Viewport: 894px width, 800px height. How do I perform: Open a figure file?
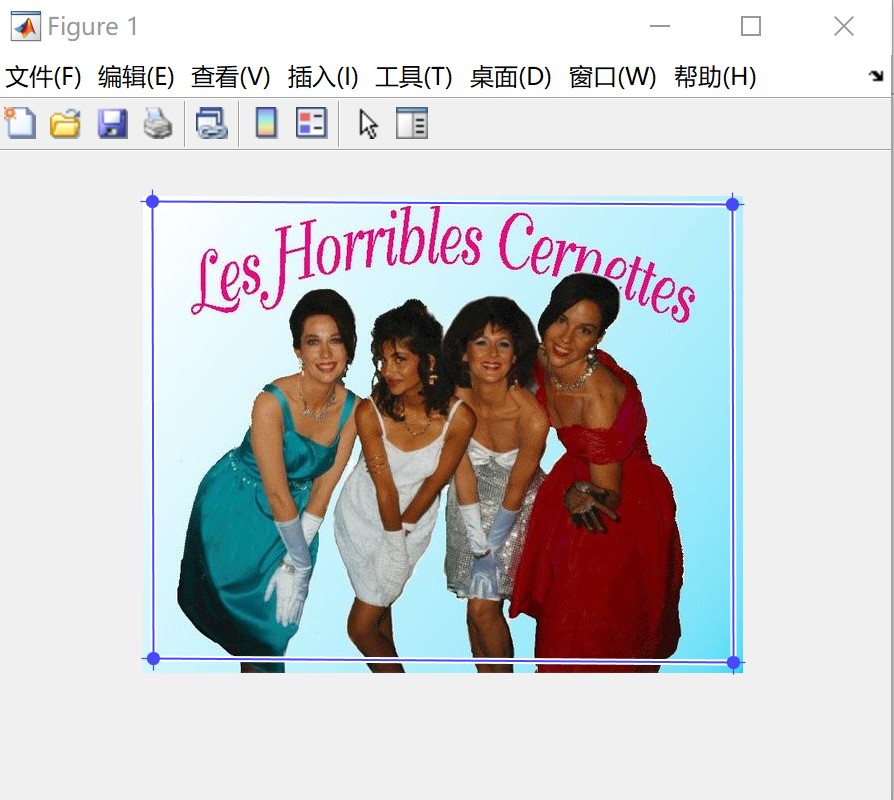point(63,122)
